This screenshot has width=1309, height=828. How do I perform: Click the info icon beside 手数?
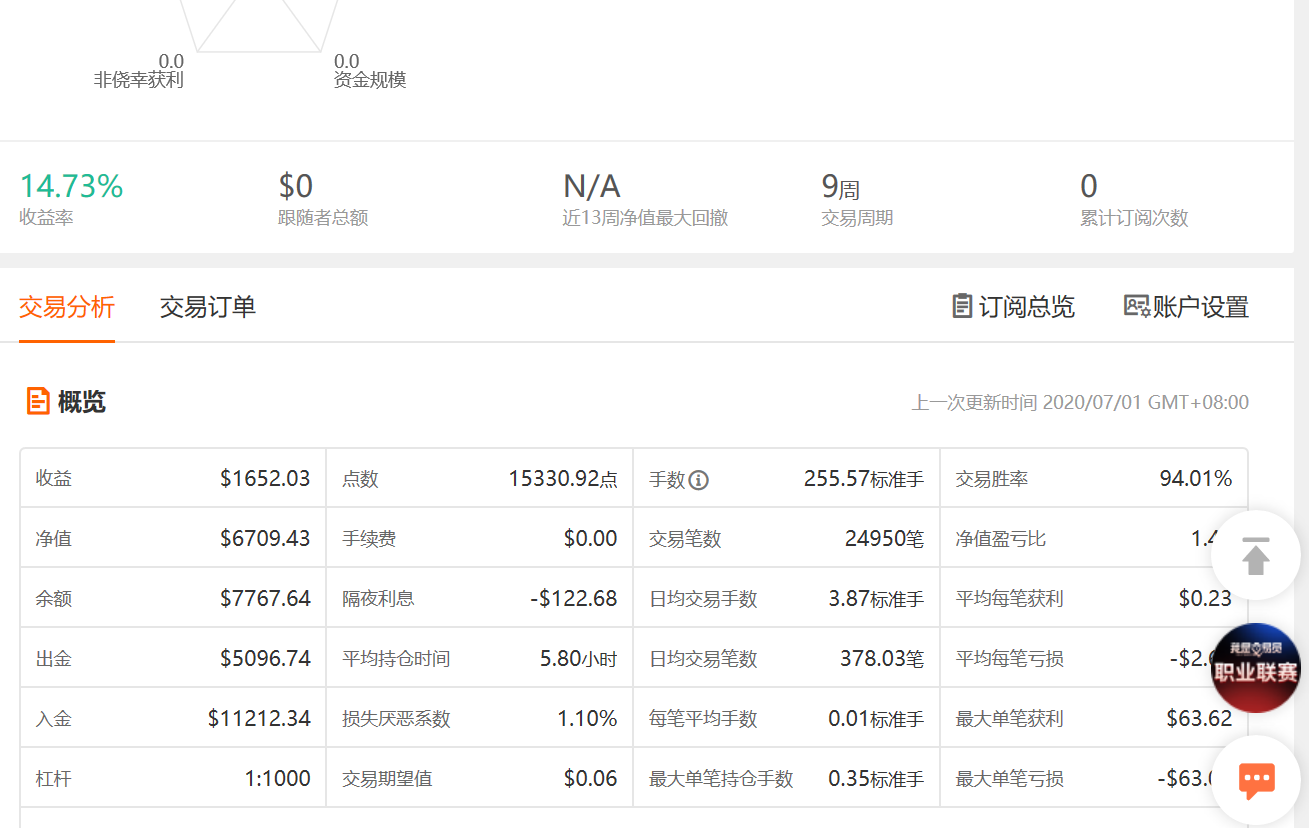coord(699,480)
